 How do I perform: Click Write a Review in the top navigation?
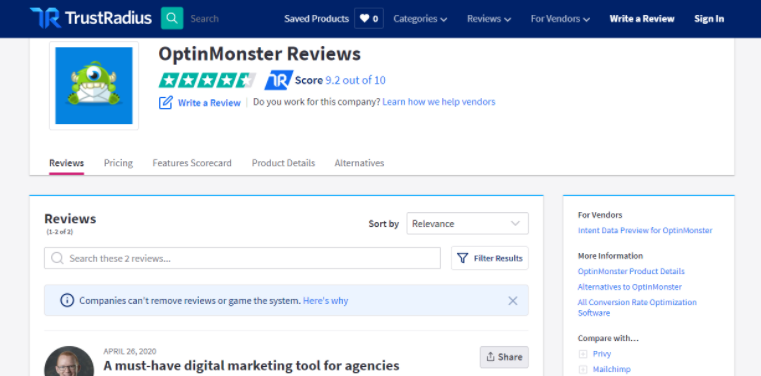[642, 19]
